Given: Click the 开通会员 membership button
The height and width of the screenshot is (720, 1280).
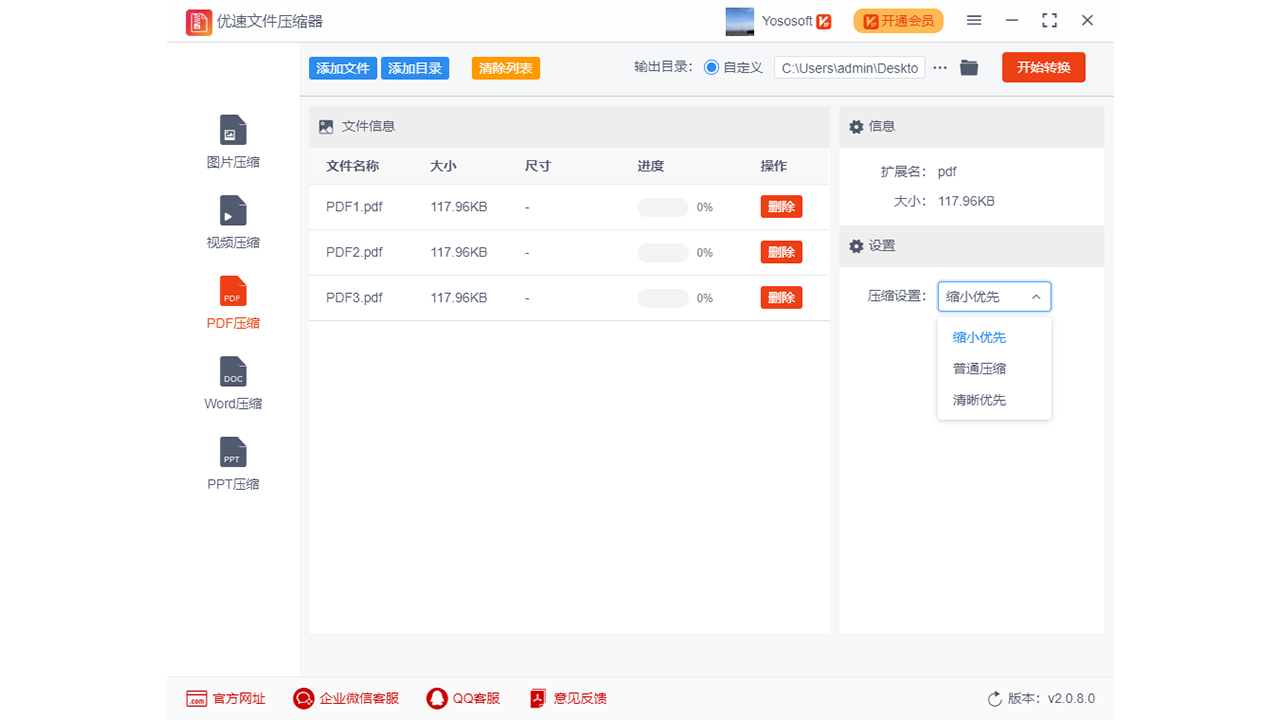Looking at the screenshot, I should pyautogui.click(x=897, y=20).
